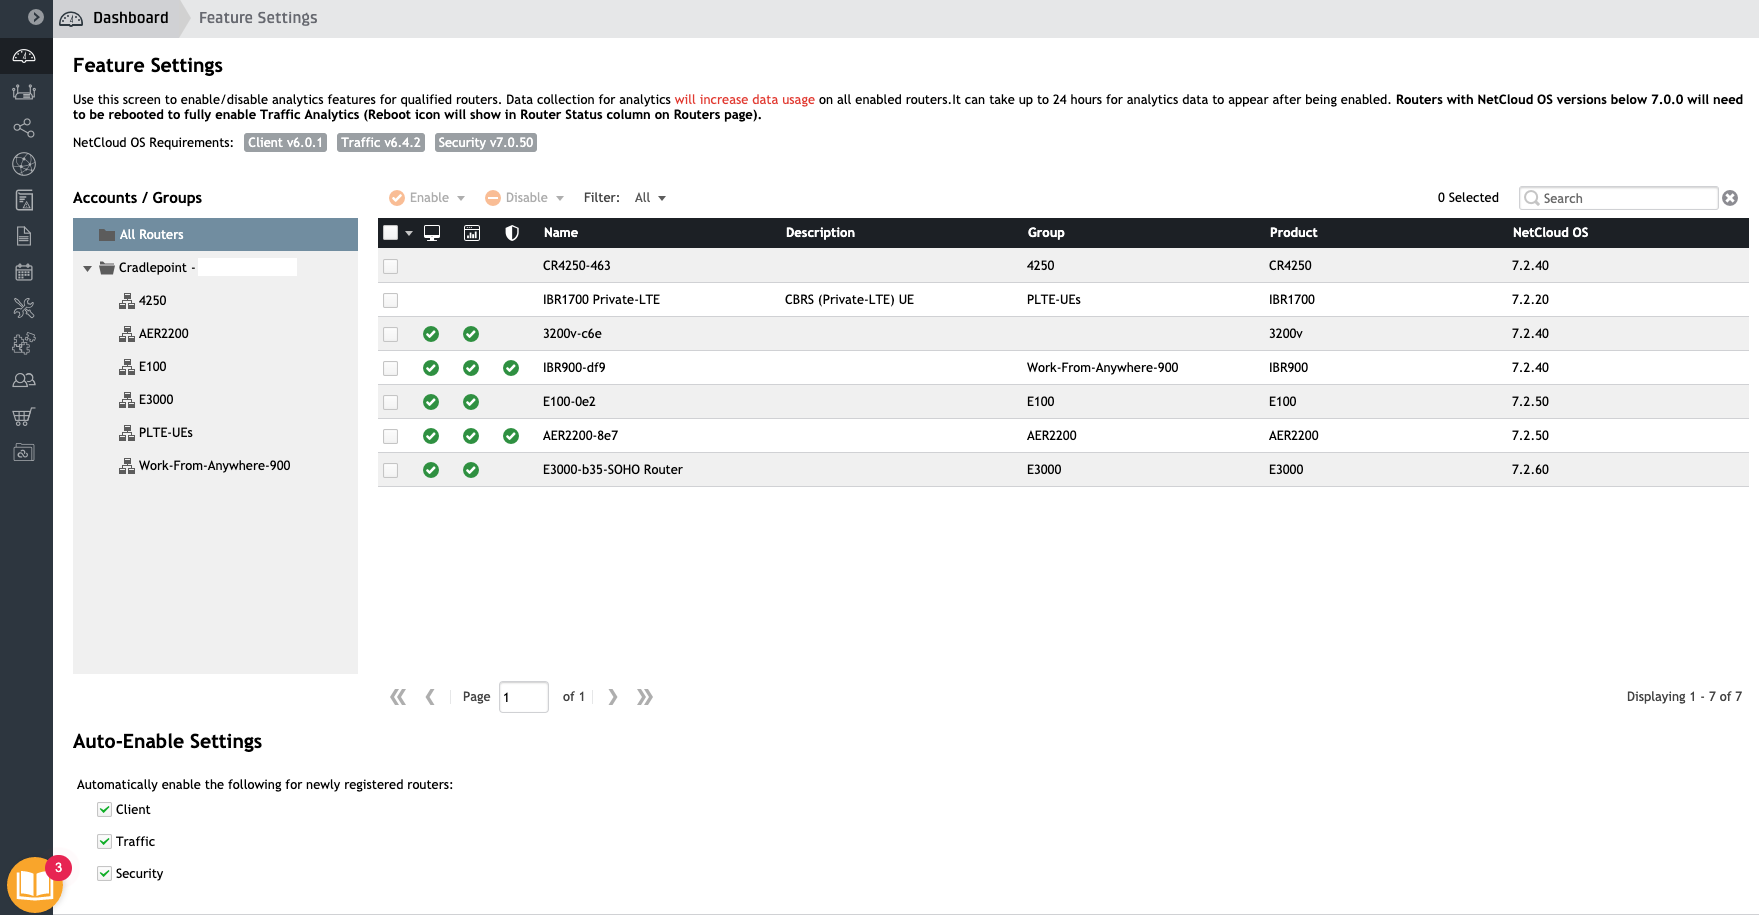Sort by the client monitor column icon
Image resolution: width=1759 pixels, height=915 pixels.
432,233
